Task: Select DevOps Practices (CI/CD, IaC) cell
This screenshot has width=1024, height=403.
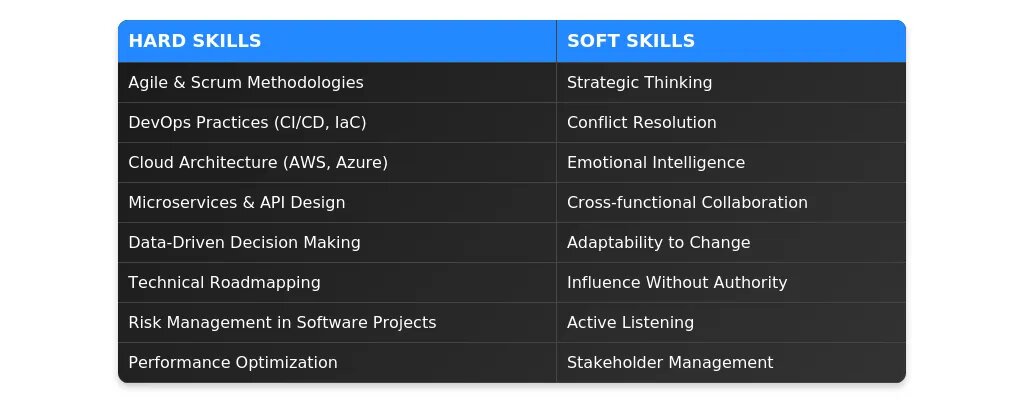Action: (x=337, y=122)
